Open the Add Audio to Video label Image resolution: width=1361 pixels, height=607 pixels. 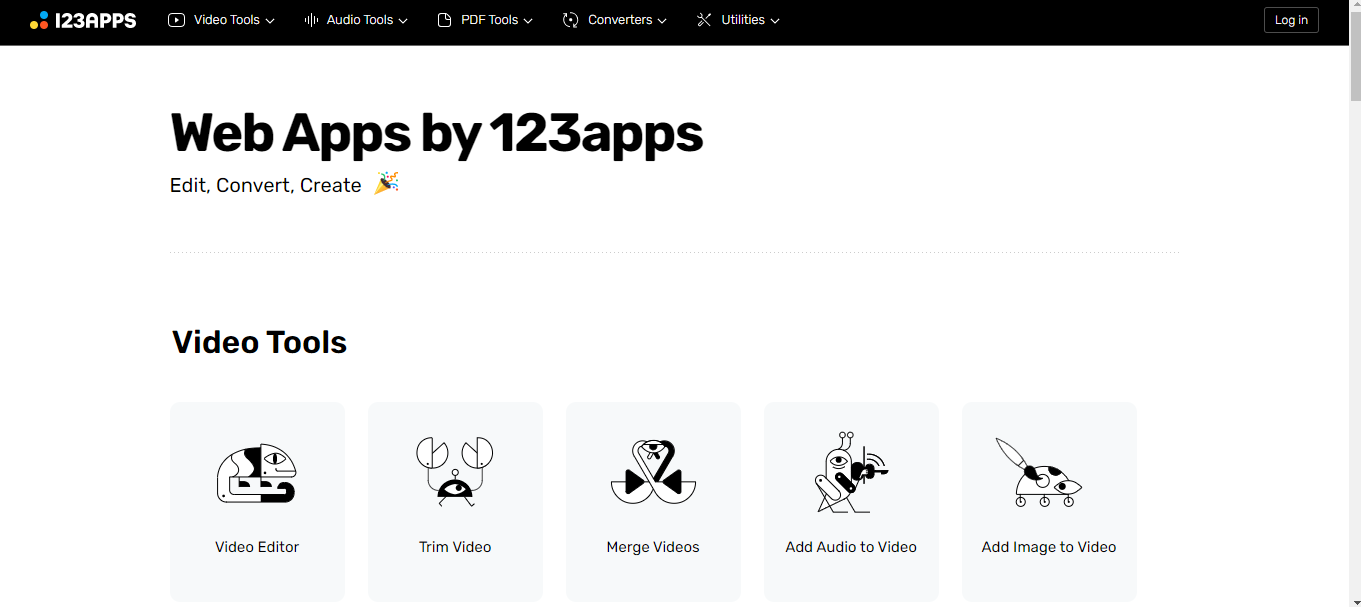[x=851, y=547]
